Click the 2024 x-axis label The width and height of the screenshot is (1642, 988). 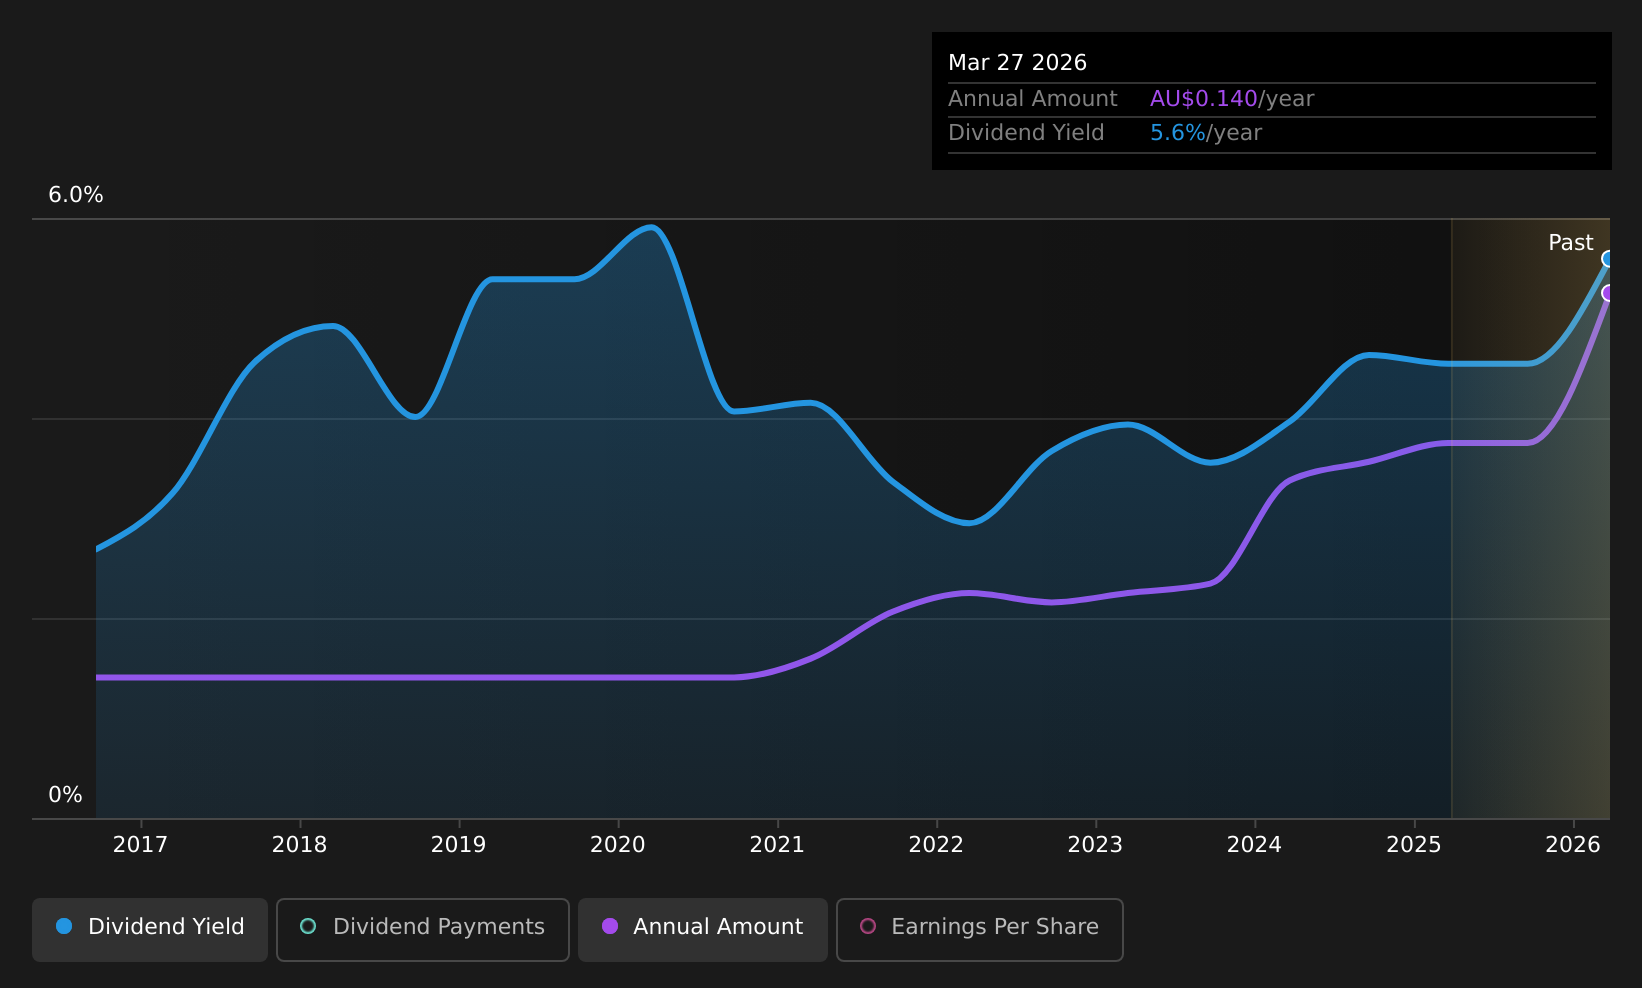[1254, 845]
